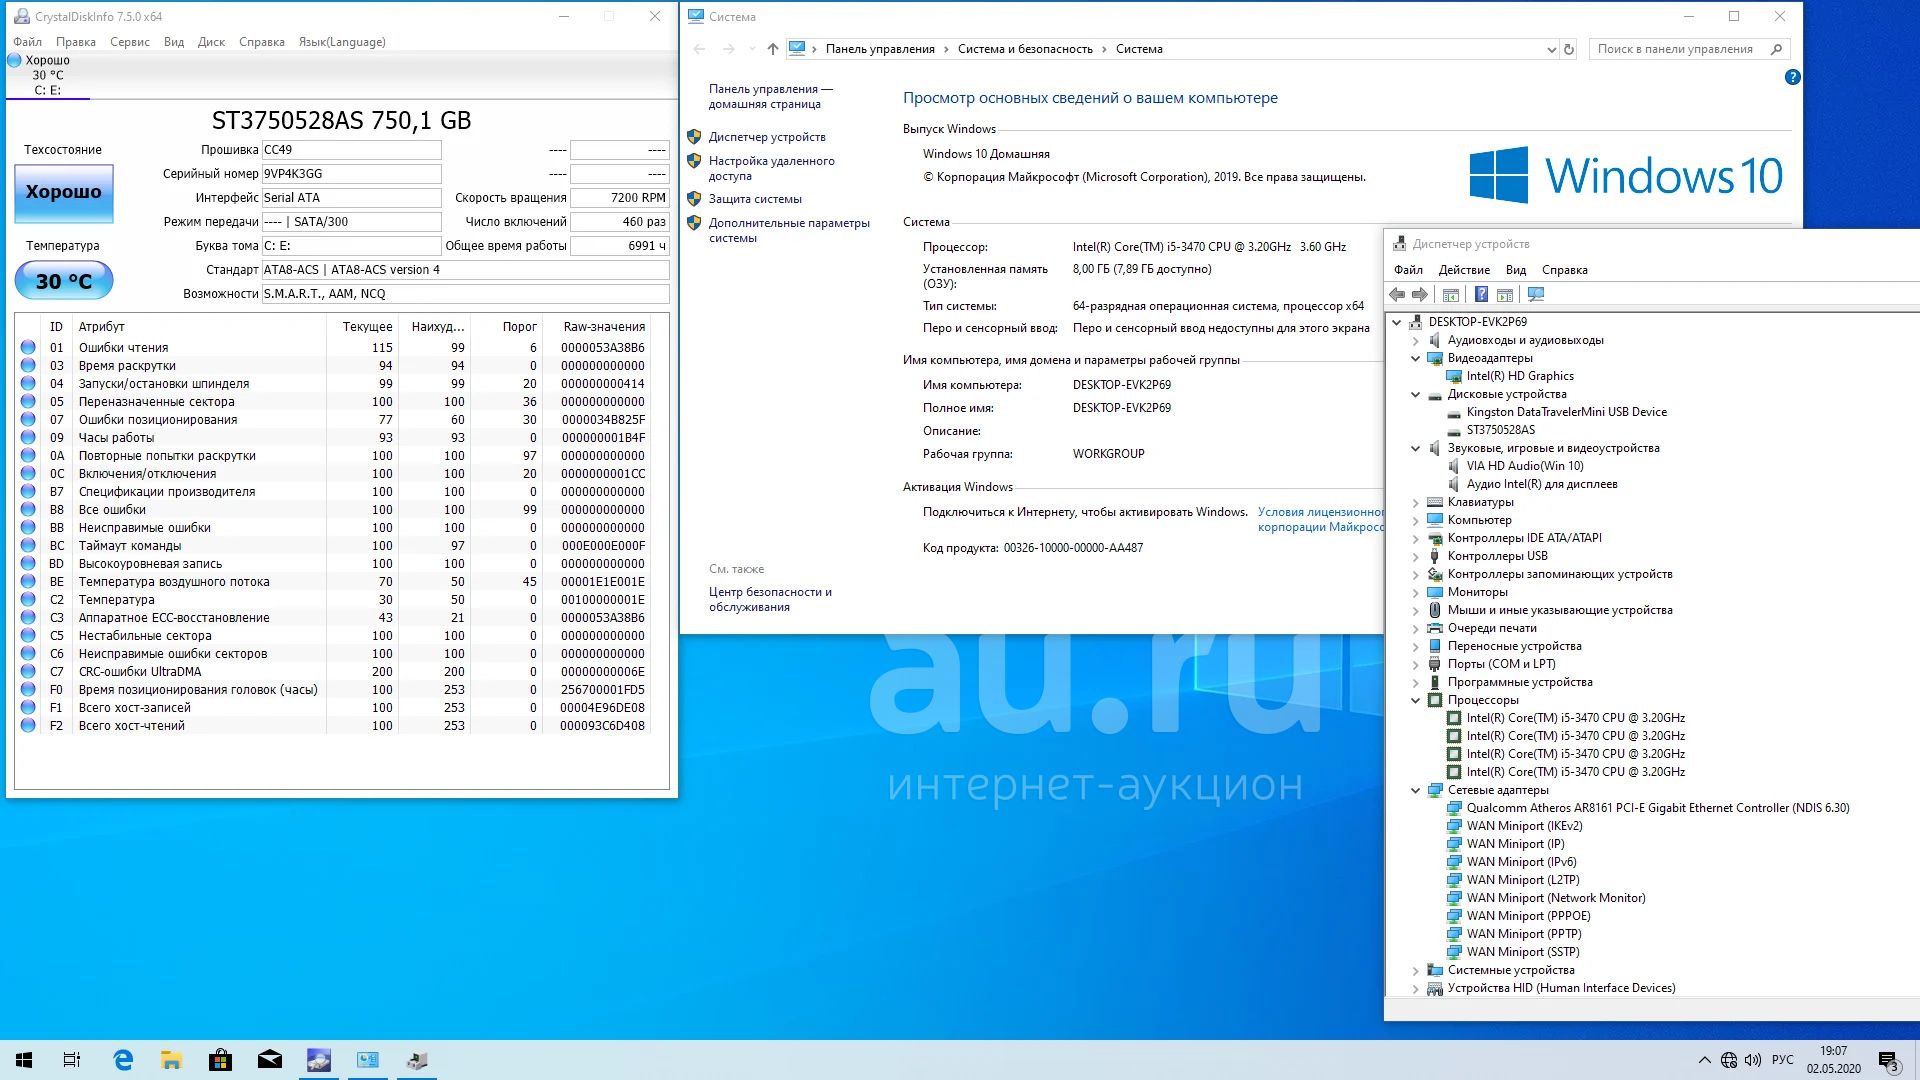Click the network globe icon in system tray
1920x1080 pixels.
coord(1729,1060)
